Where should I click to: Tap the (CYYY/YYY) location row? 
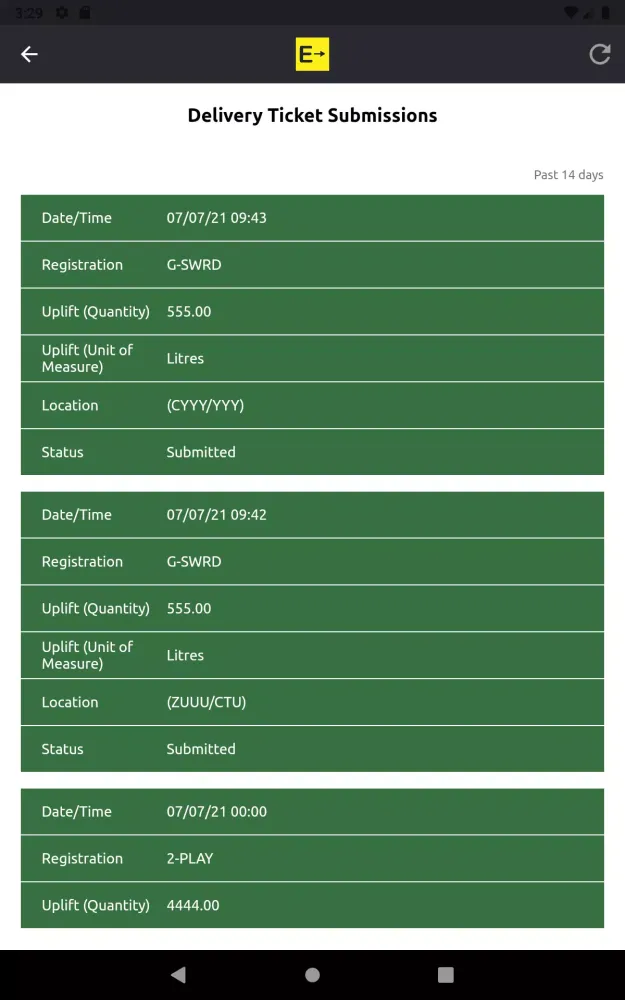pyautogui.click(x=312, y=405)
